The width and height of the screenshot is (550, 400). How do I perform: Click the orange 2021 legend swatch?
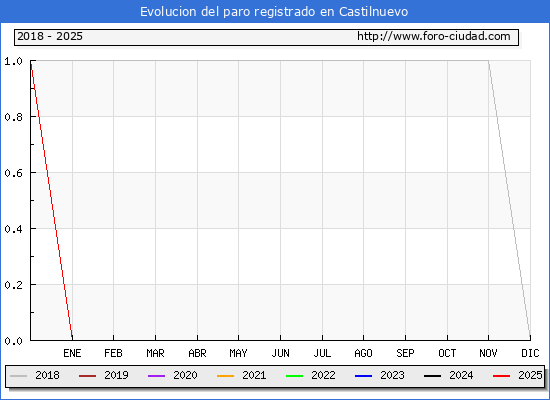pos(226,376)
